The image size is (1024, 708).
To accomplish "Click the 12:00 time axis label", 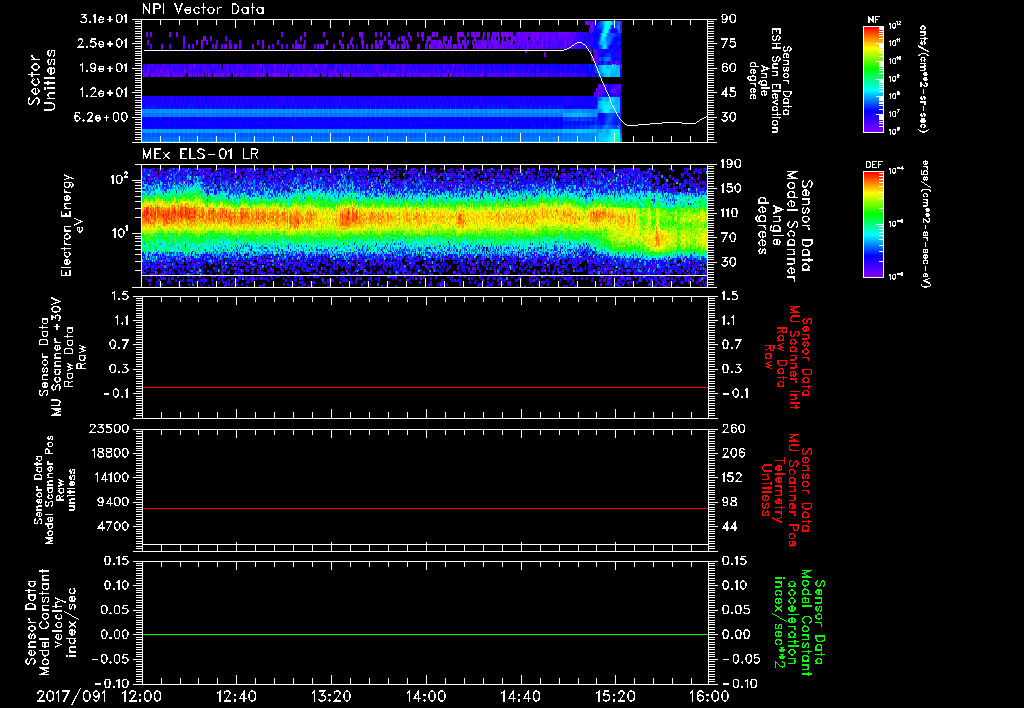I will click(x=142, y=696).
